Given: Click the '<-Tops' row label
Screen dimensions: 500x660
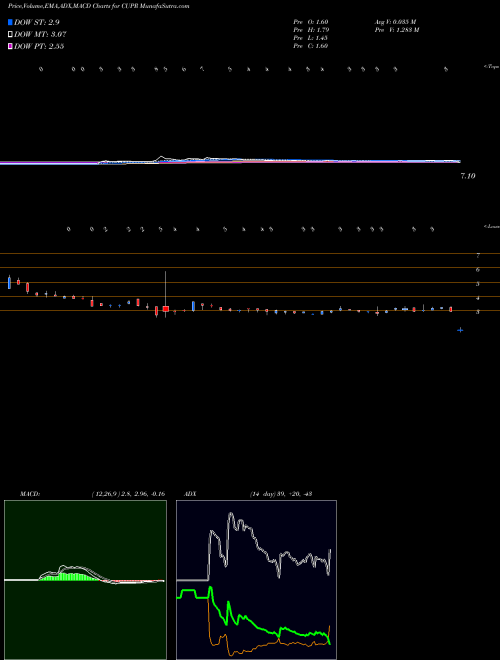Looking at the screenshot, I should click(x=491, y=67).
